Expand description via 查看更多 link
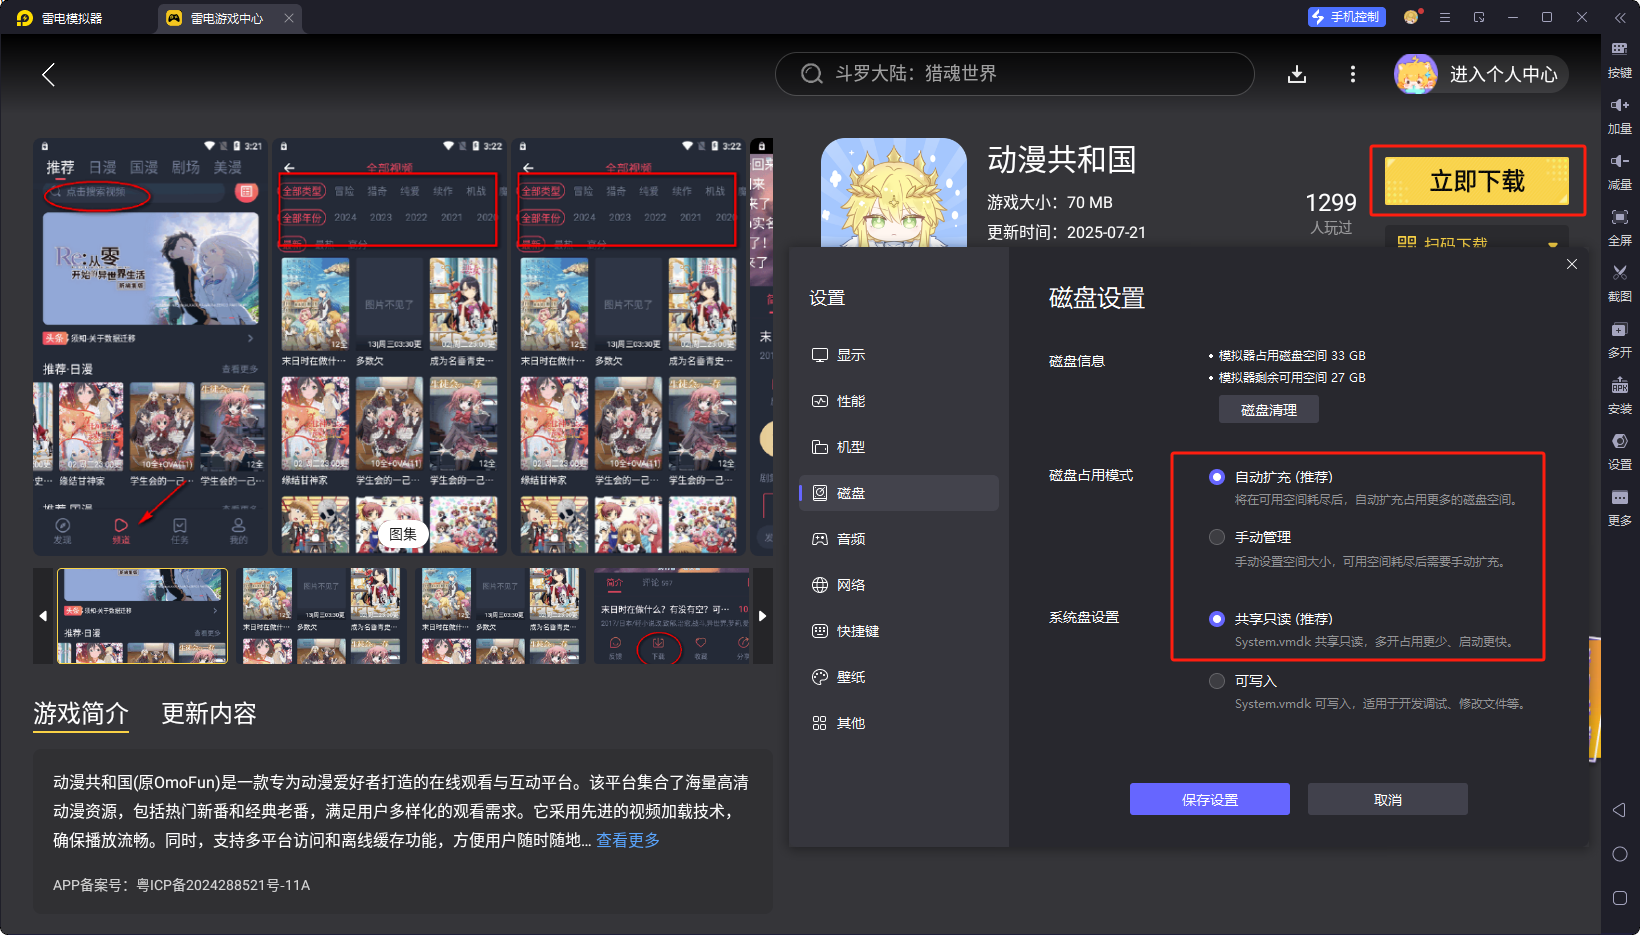This screenshot has width=1640, height=935. coord(628,840)
